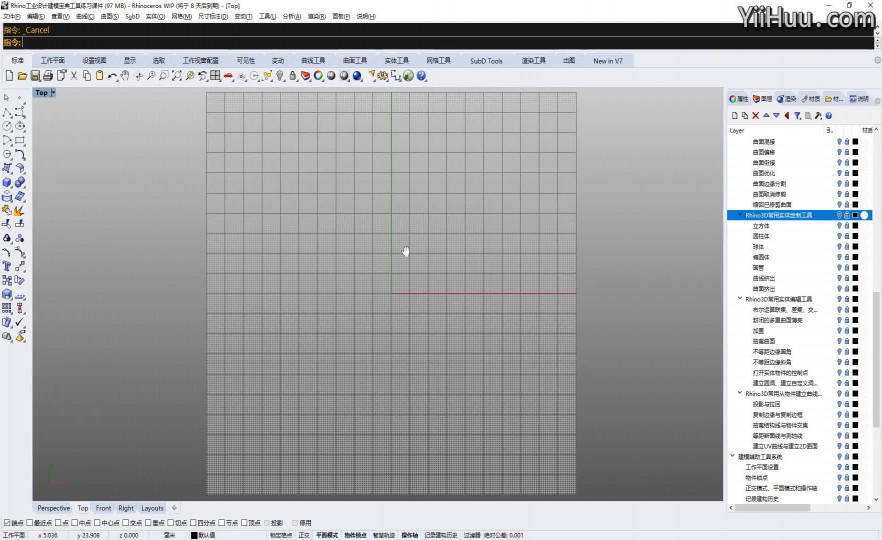Switch to the SubD Tools toolbar tab

click(x=486, y=61)
